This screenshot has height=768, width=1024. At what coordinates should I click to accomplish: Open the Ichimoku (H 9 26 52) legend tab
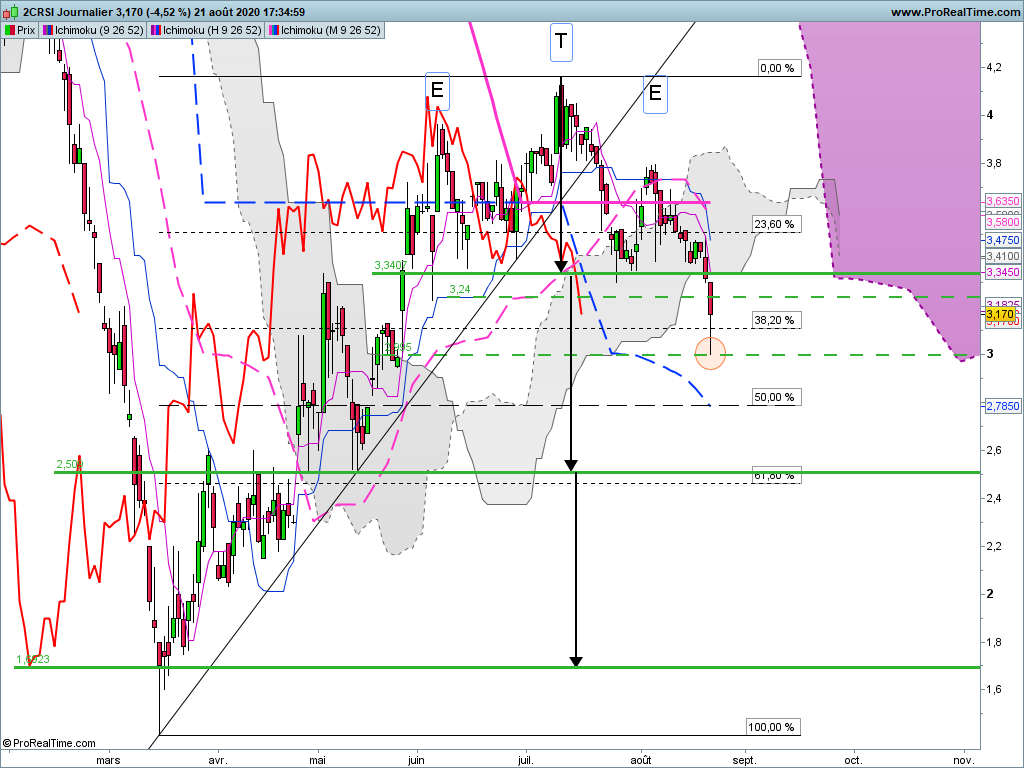click(x=206, y=30)
